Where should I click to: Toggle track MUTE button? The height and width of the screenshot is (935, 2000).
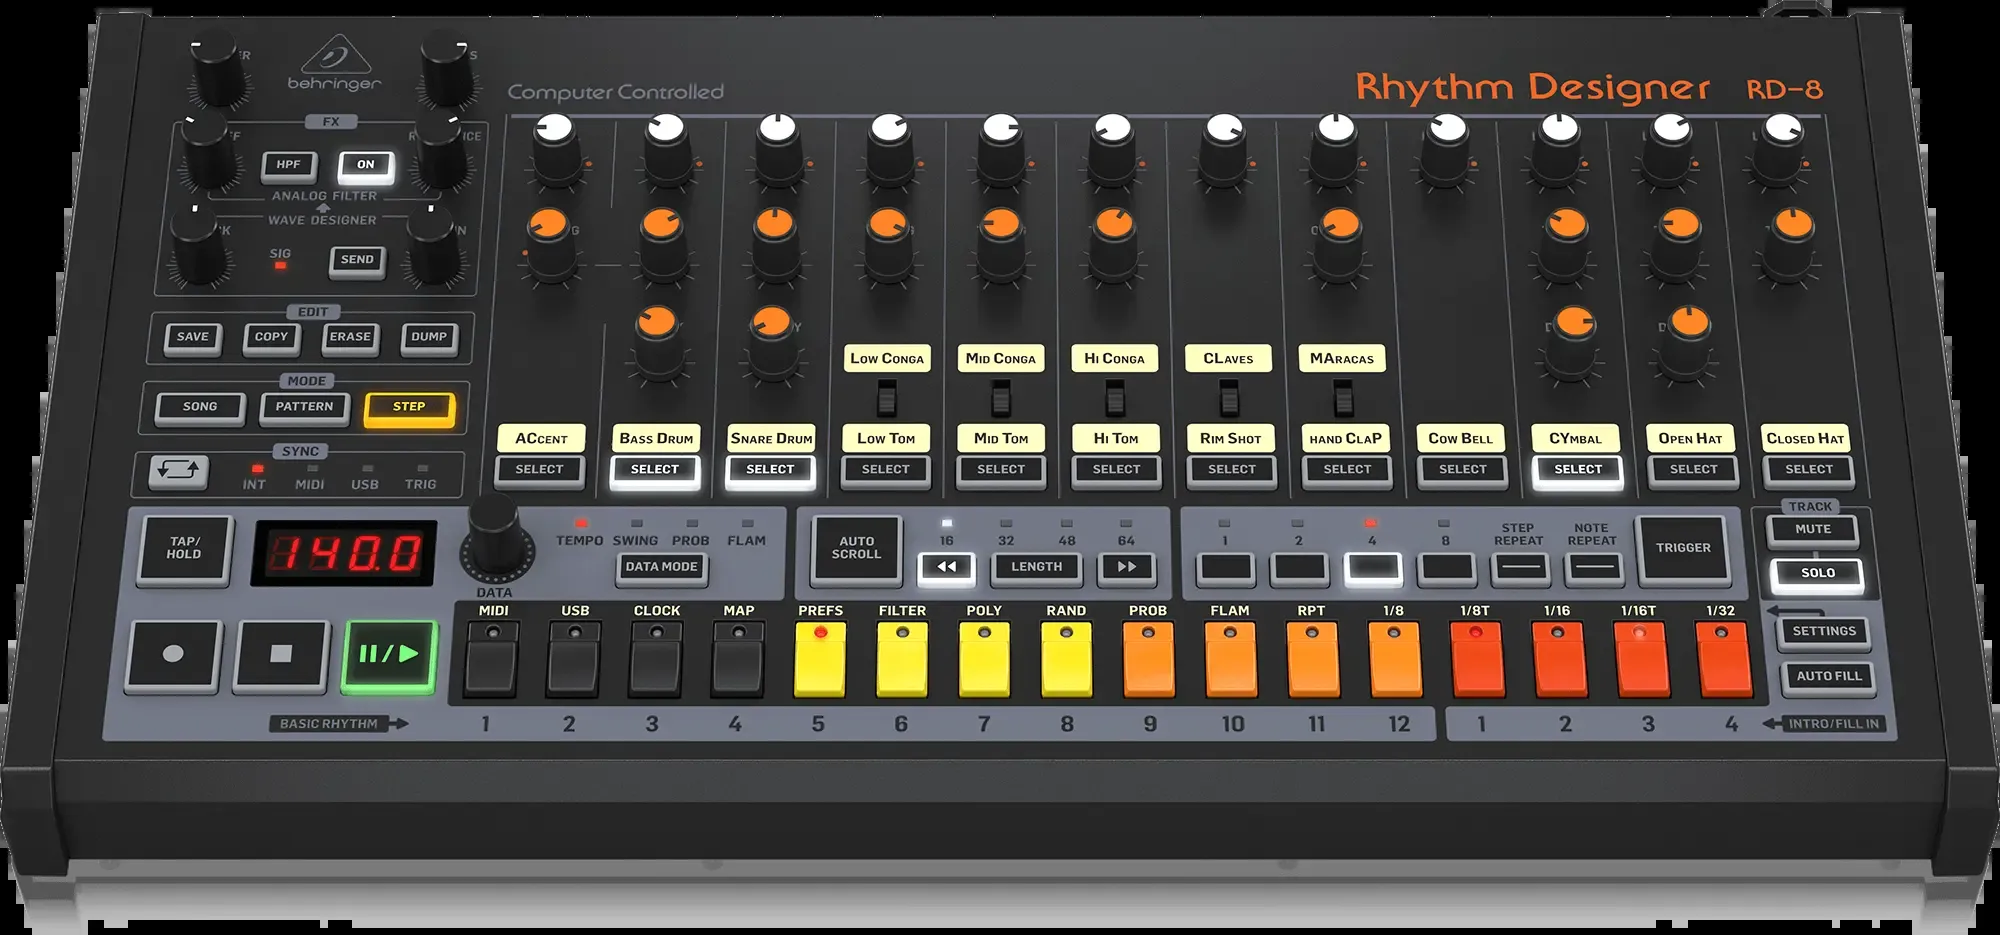1813,530
